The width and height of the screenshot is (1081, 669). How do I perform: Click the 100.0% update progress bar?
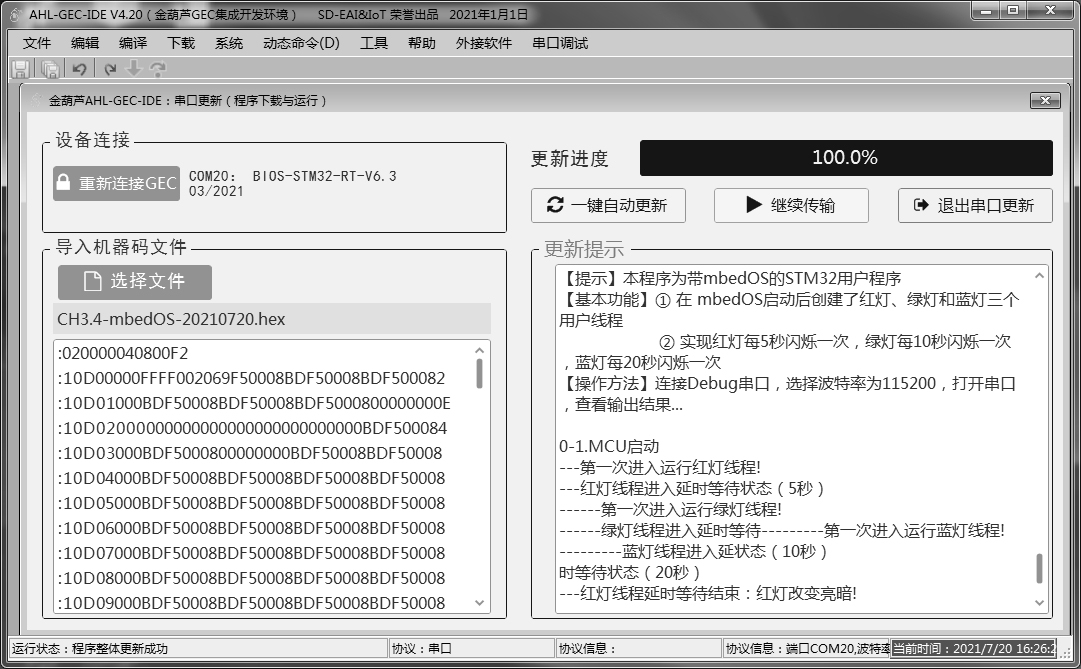click(845, 158)
